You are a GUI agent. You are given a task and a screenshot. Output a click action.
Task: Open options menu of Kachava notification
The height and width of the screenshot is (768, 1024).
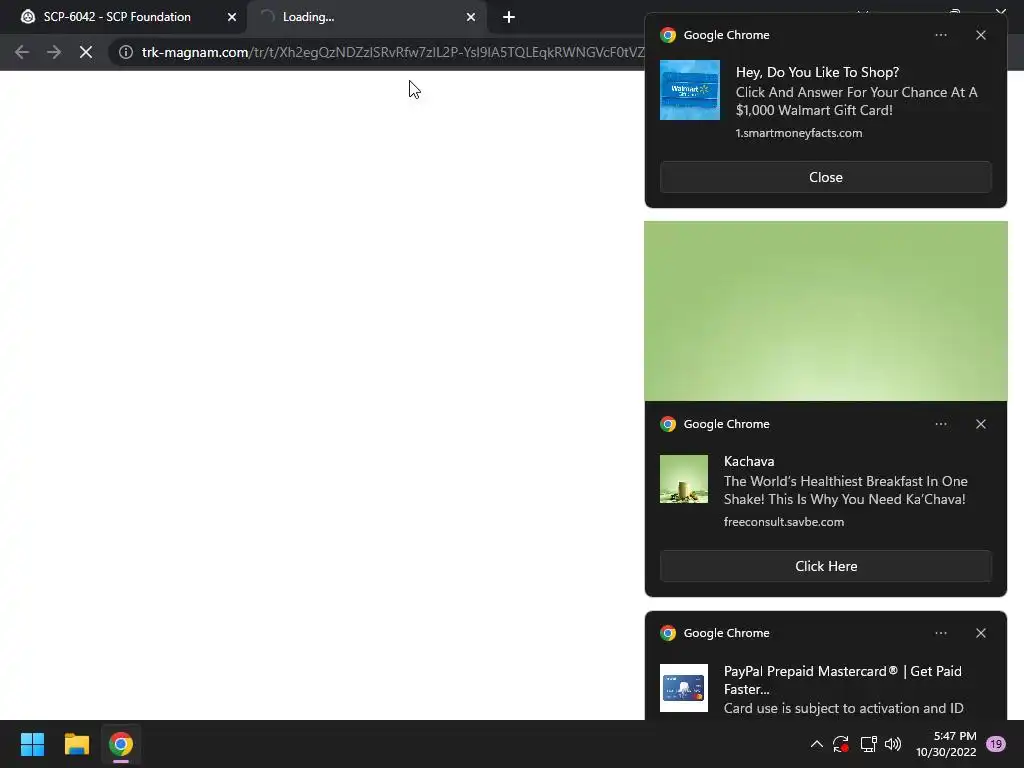click(940, 424)
